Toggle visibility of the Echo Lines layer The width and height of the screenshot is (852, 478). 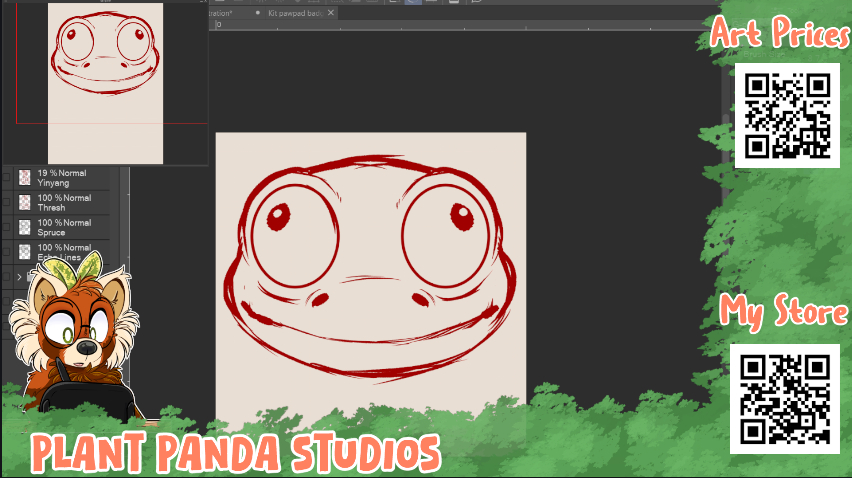(x=7, y=252)
